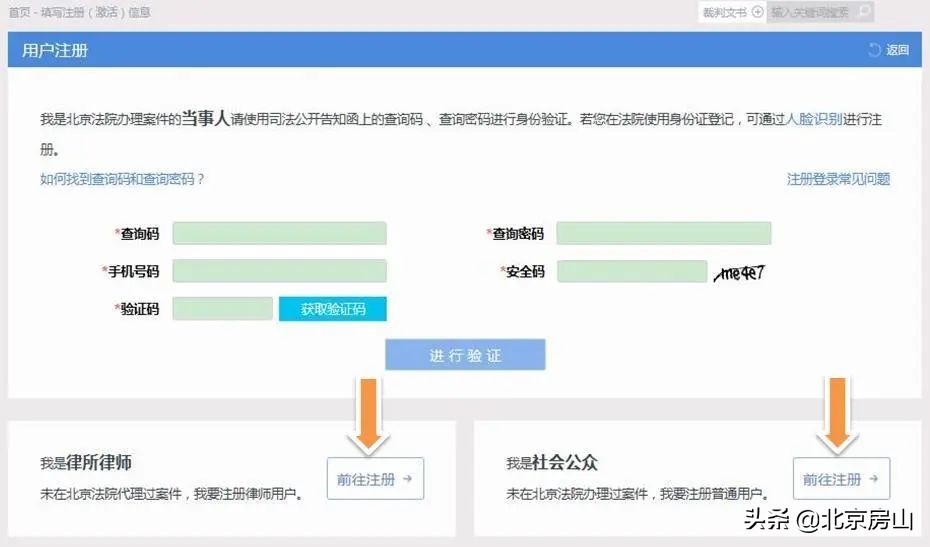This screenshot has height=547, width=930.
Task: Open 如何找到查询码和查询密码 help link
Action: [122, 179]
